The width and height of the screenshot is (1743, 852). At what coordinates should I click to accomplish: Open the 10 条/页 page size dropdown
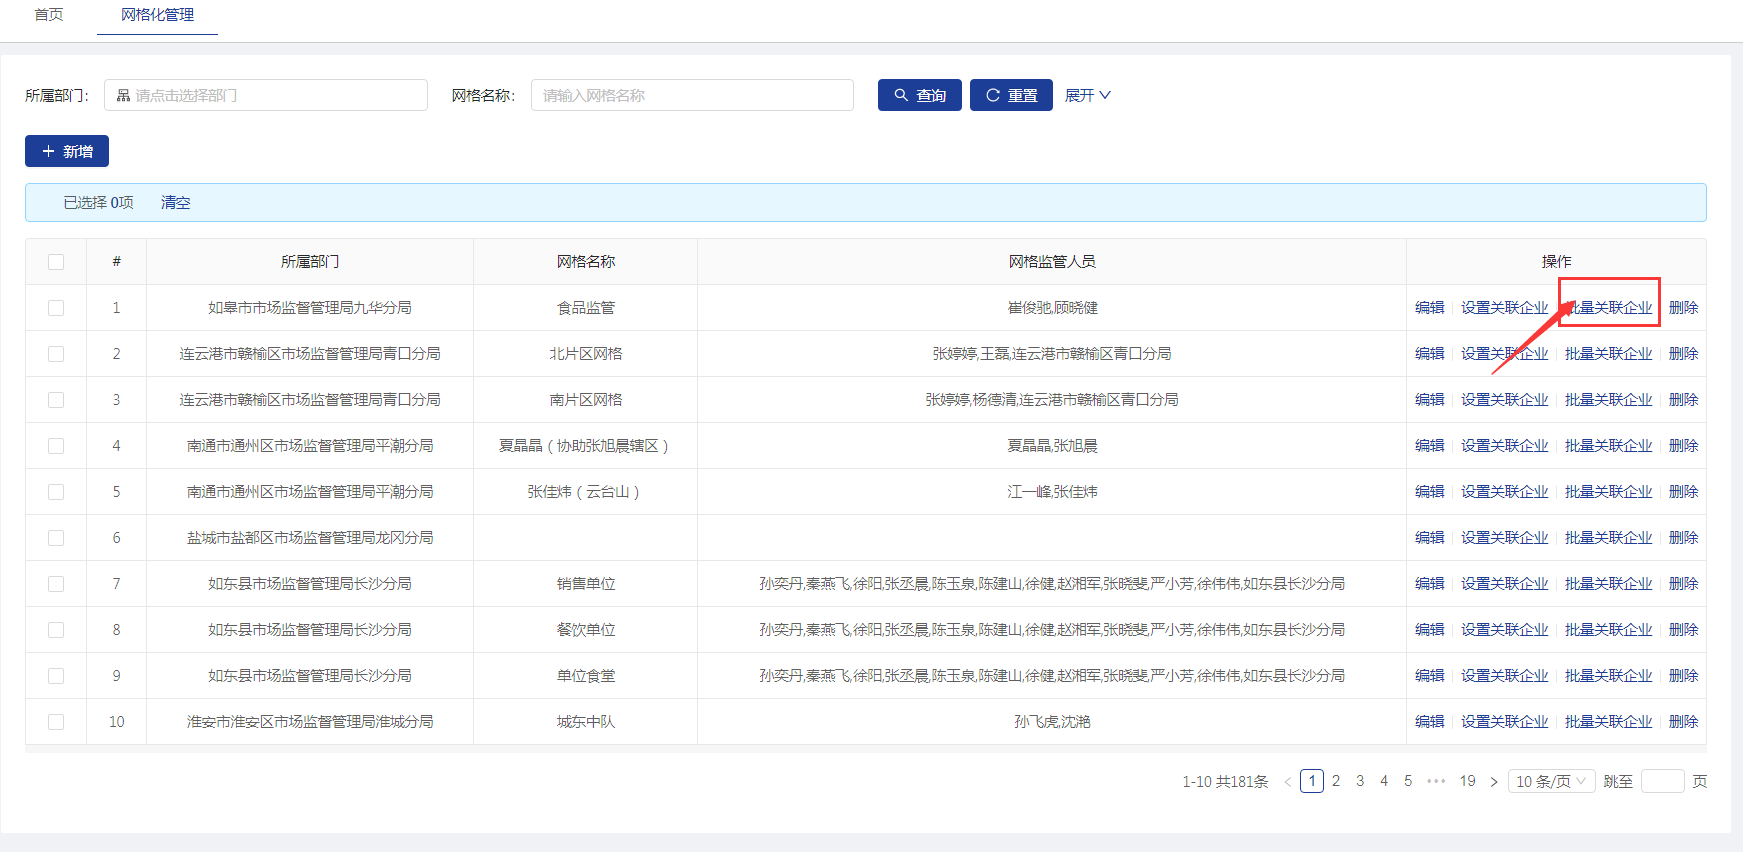pos(1551,781)
